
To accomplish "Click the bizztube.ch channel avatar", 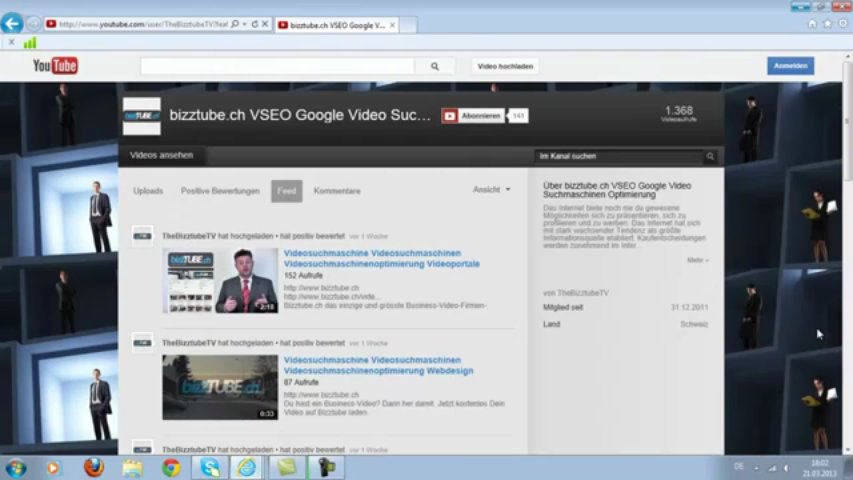I will [x=141, y=116].
